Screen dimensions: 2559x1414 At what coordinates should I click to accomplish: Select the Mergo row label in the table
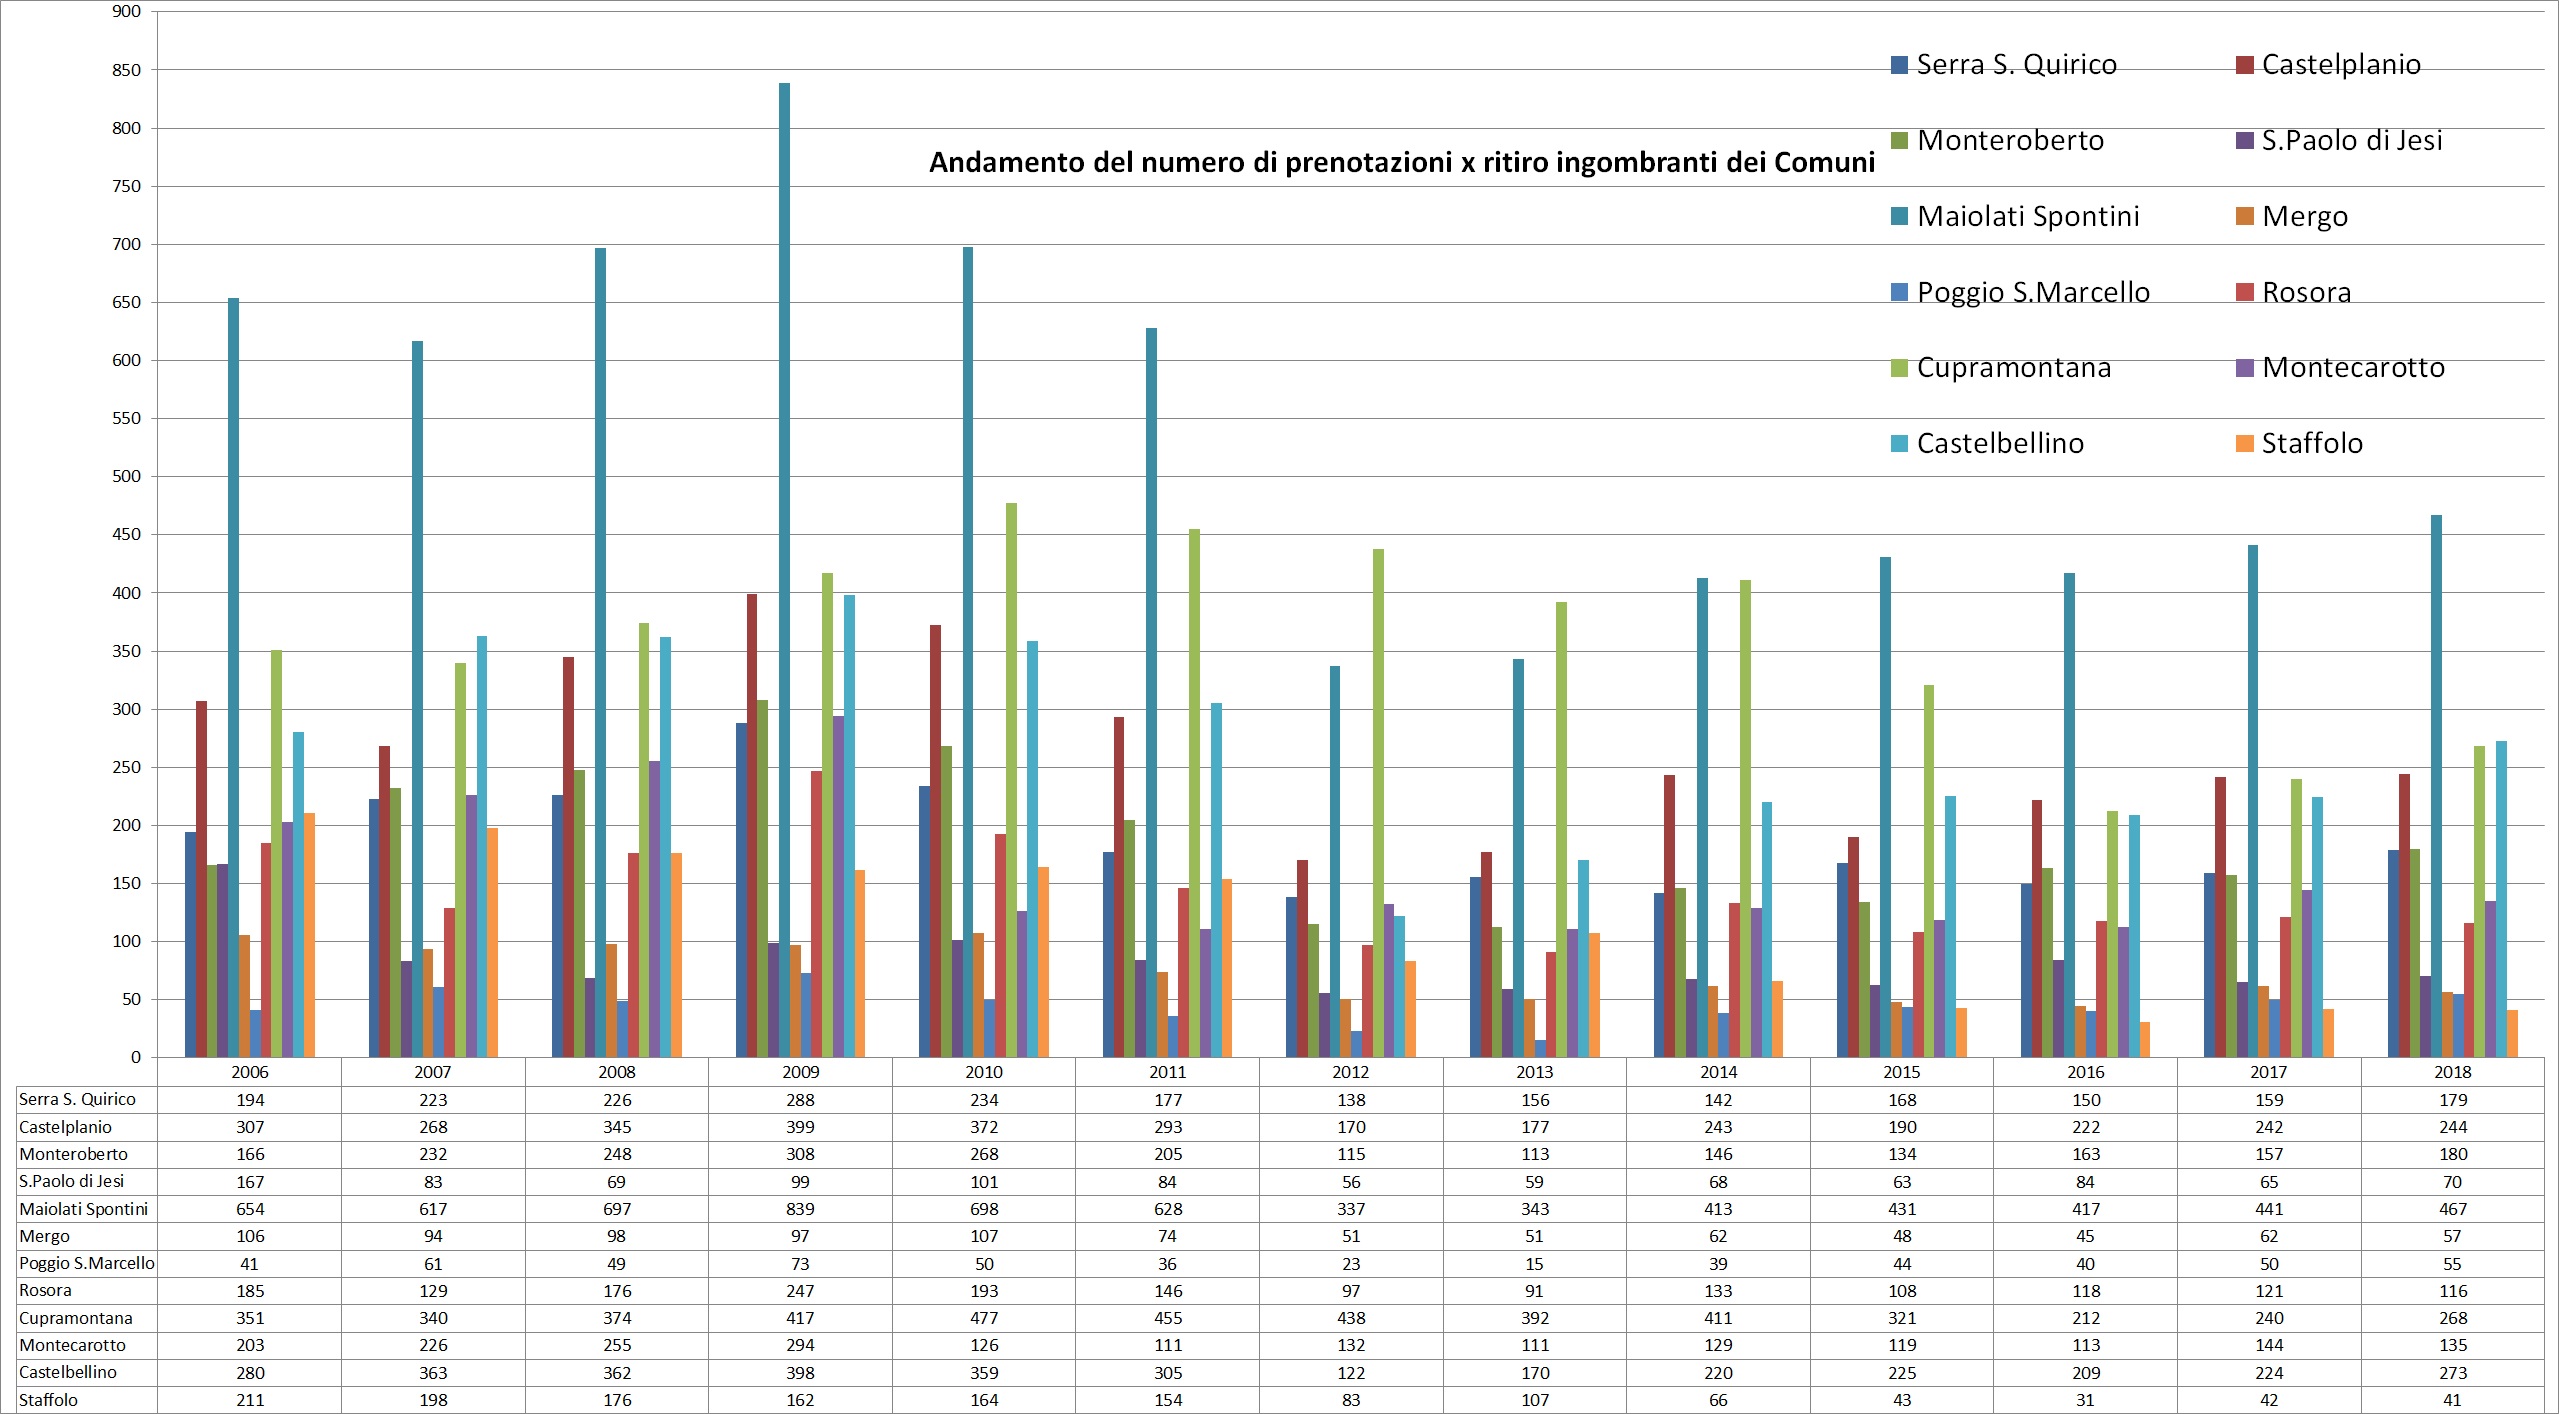44,1236
